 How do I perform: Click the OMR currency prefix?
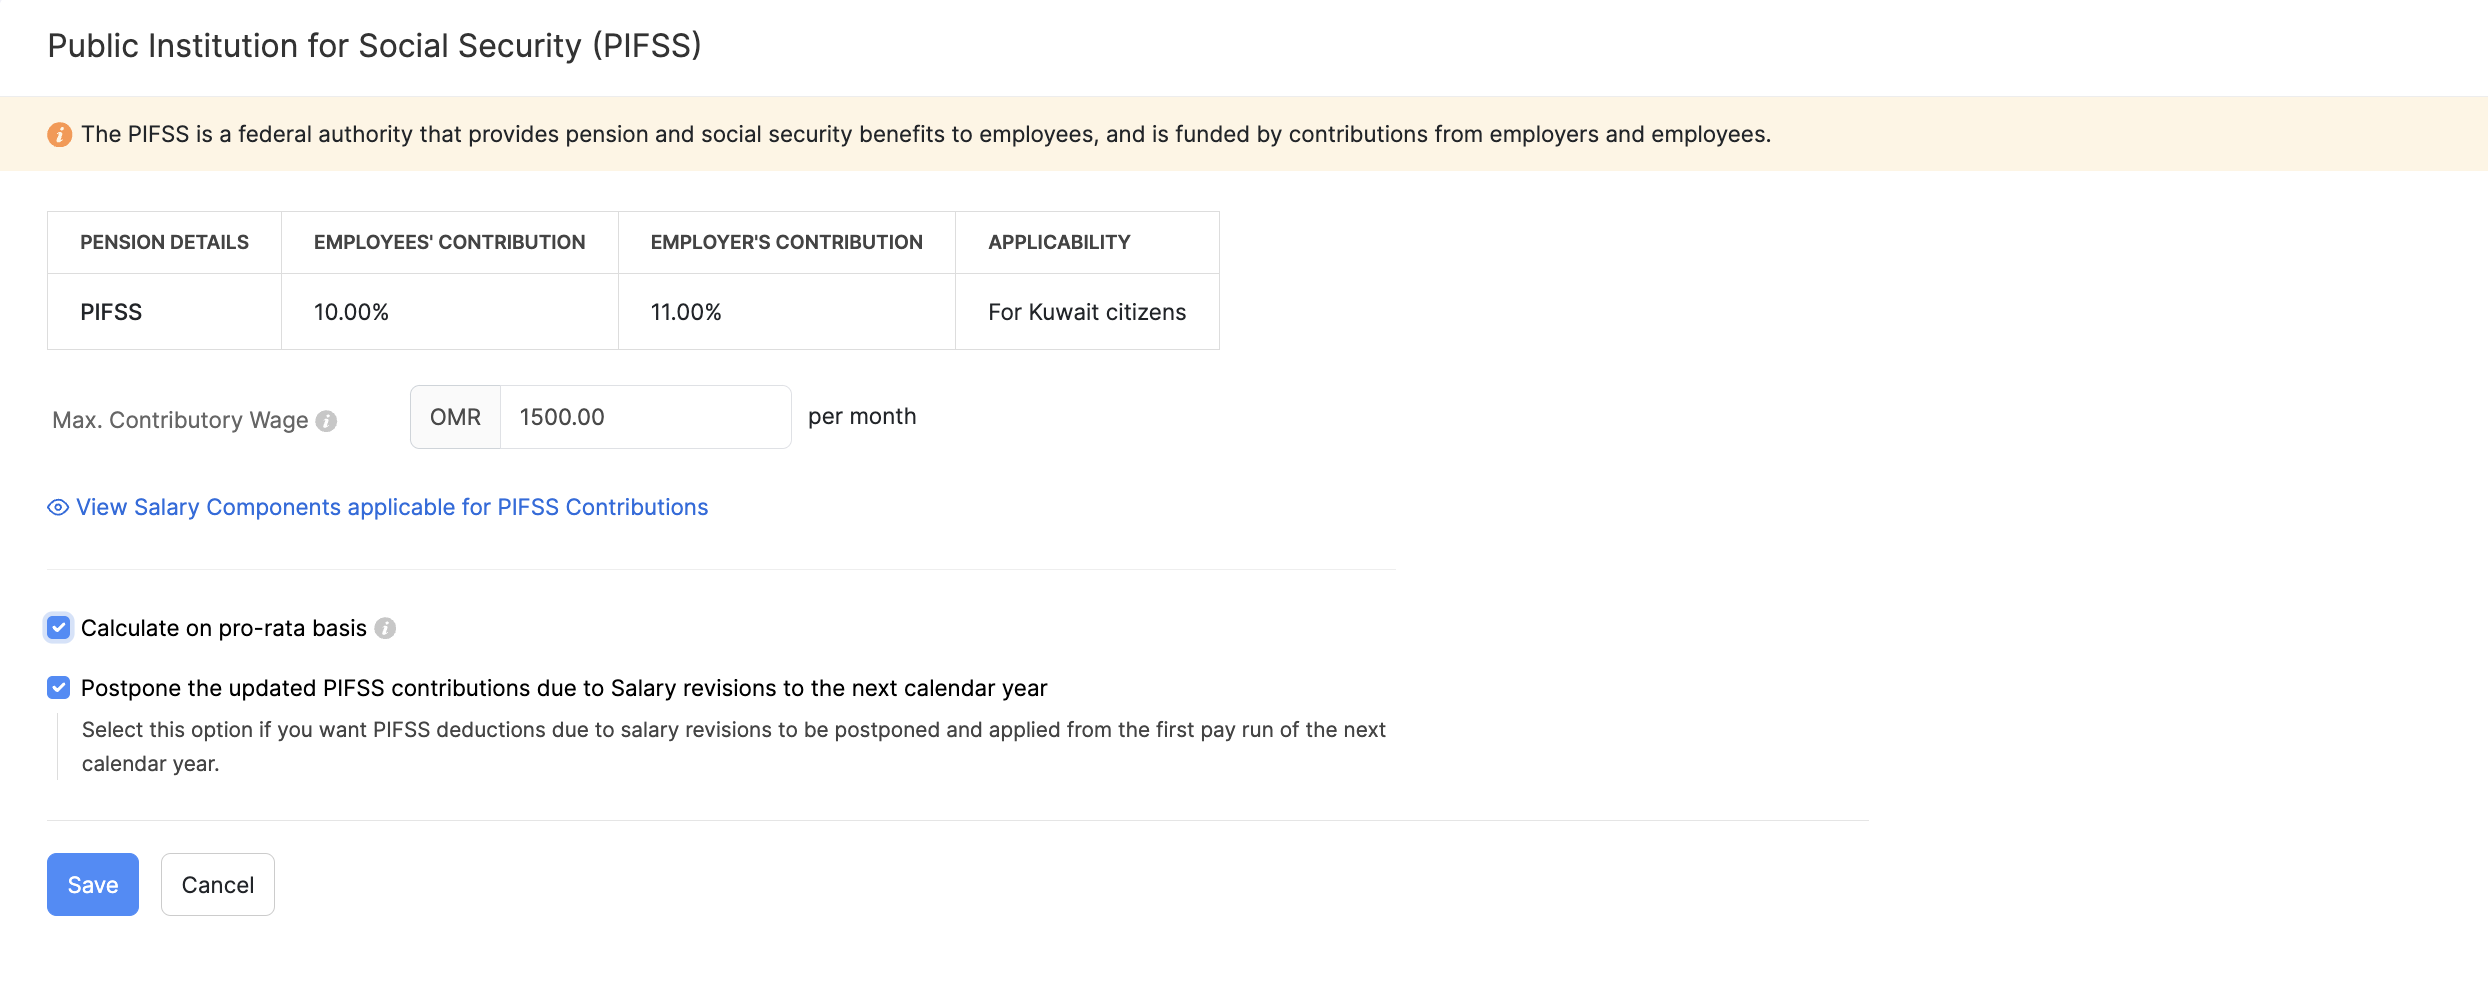(455, 417)
